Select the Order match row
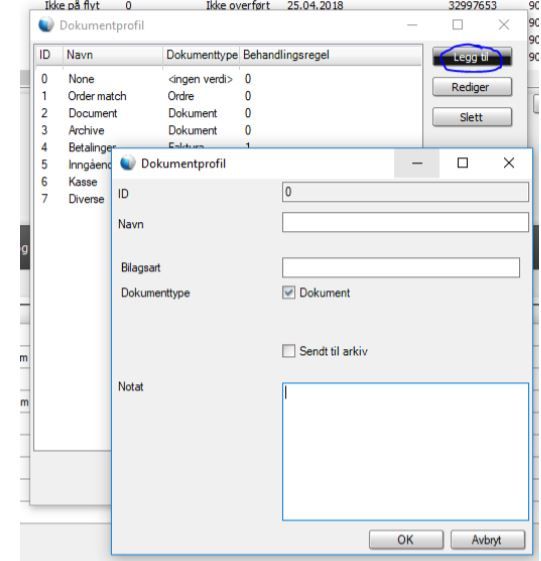The image size is (541, 561). click(x=228, y=96)
